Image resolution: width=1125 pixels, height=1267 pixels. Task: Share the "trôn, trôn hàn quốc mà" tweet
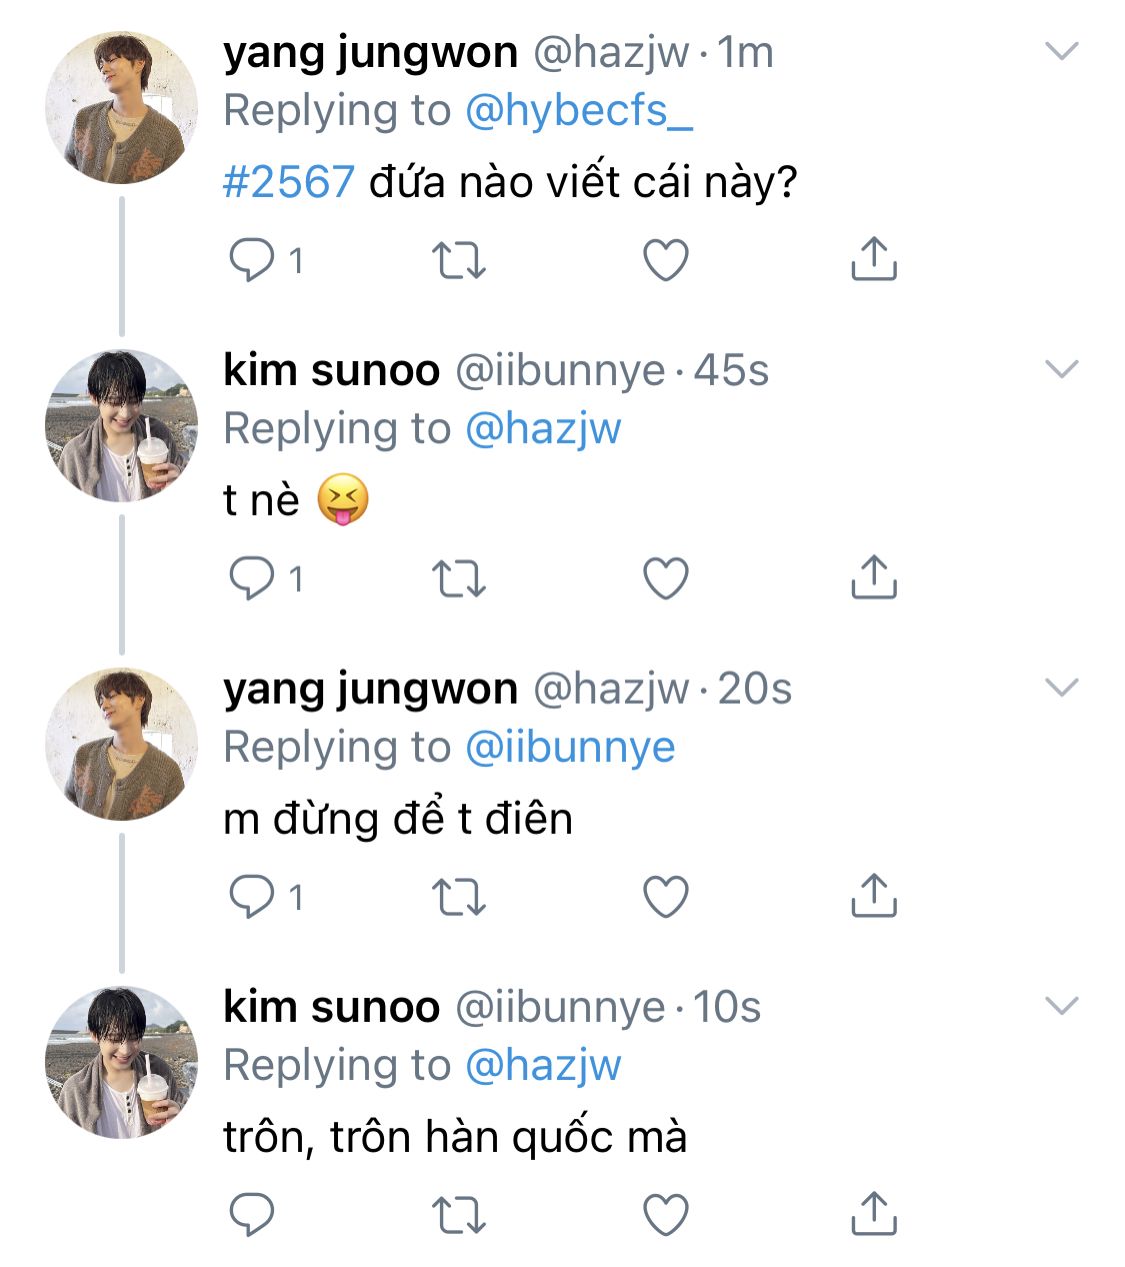(873, 1213)
